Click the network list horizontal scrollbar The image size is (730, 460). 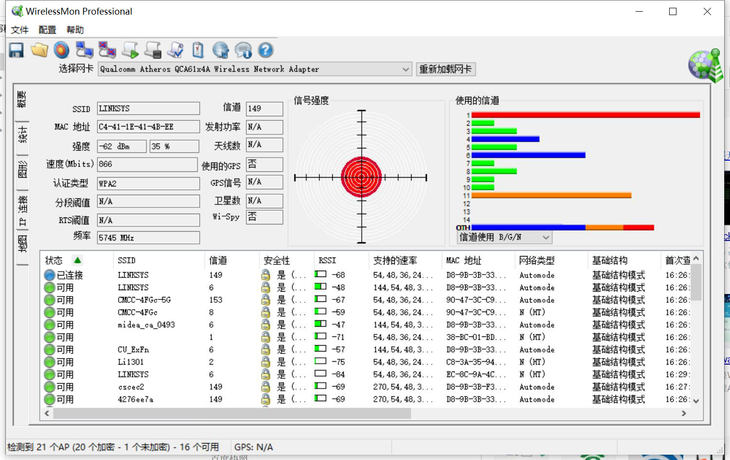(232, 413)
